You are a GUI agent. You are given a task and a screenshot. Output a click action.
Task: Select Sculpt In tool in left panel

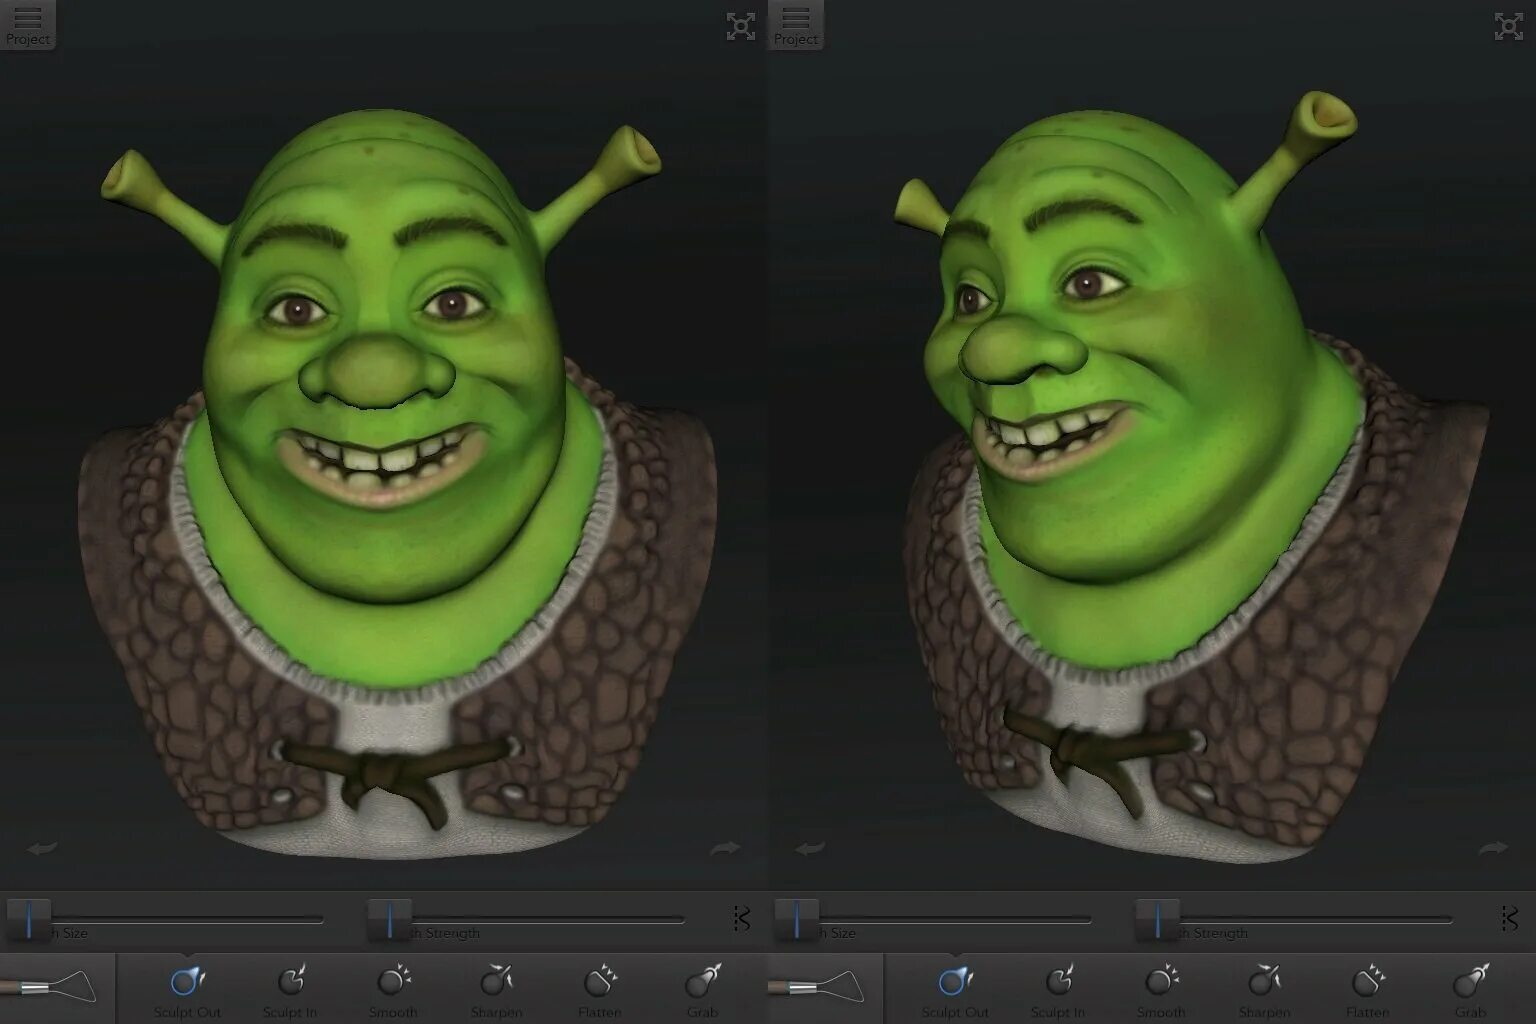[290, 989]
